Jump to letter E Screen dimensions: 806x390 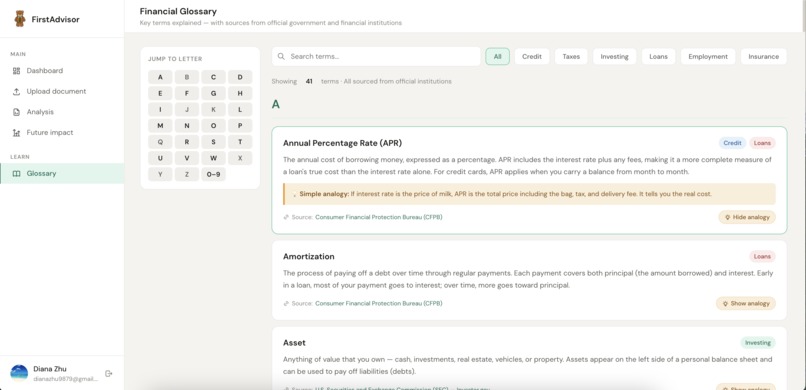pyautogui.click(x=160, y=94)
